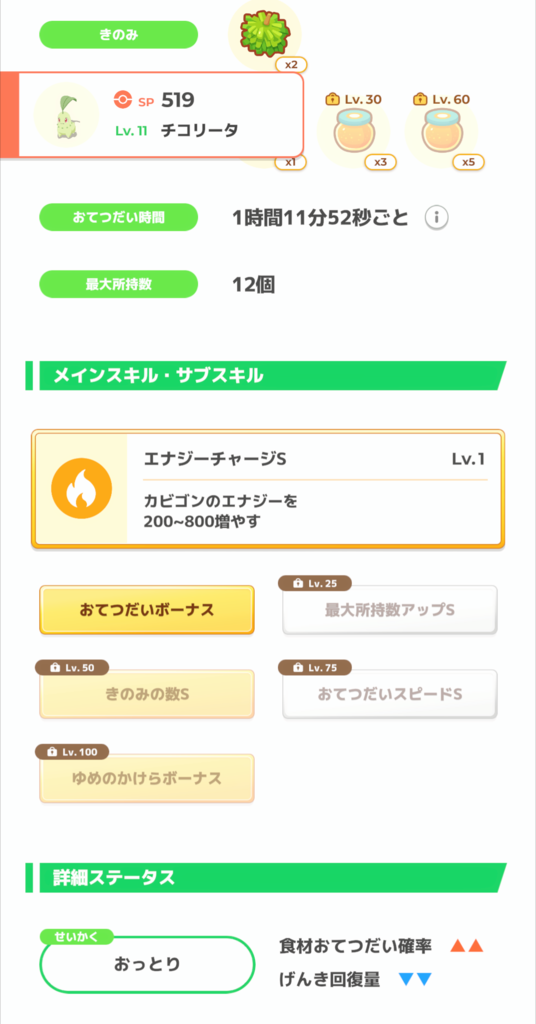Tap the 最大所持数 green label

pos(119,284)
